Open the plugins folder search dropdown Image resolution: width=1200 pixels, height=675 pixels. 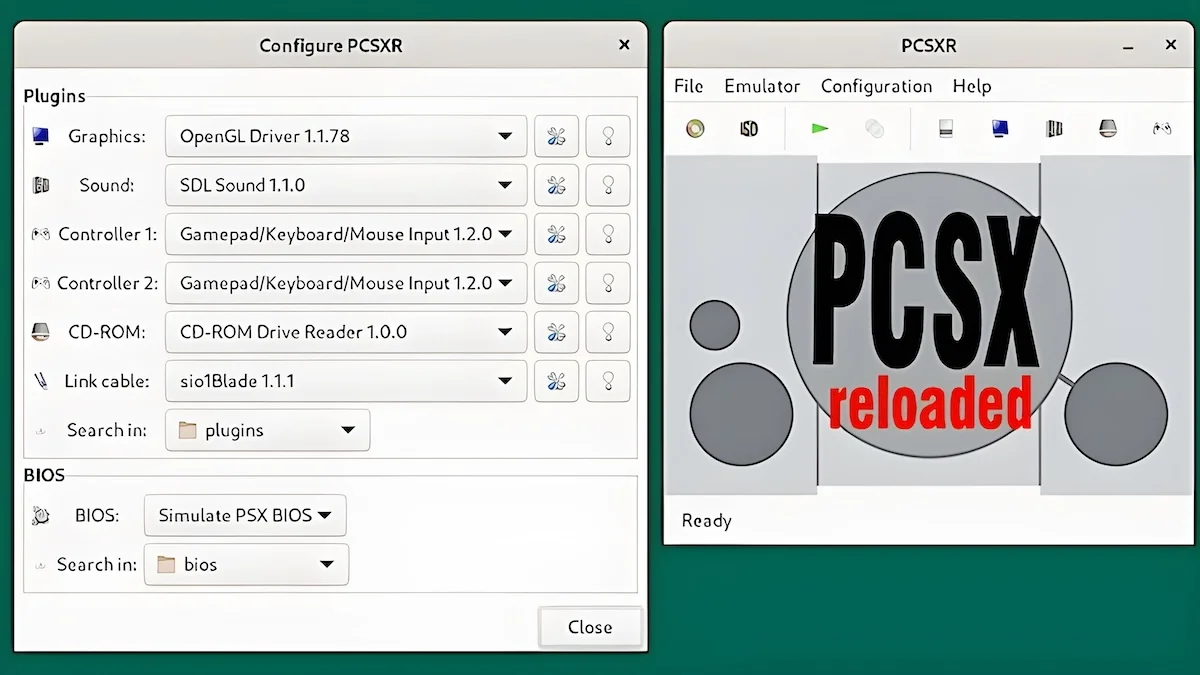click(268, 430)
